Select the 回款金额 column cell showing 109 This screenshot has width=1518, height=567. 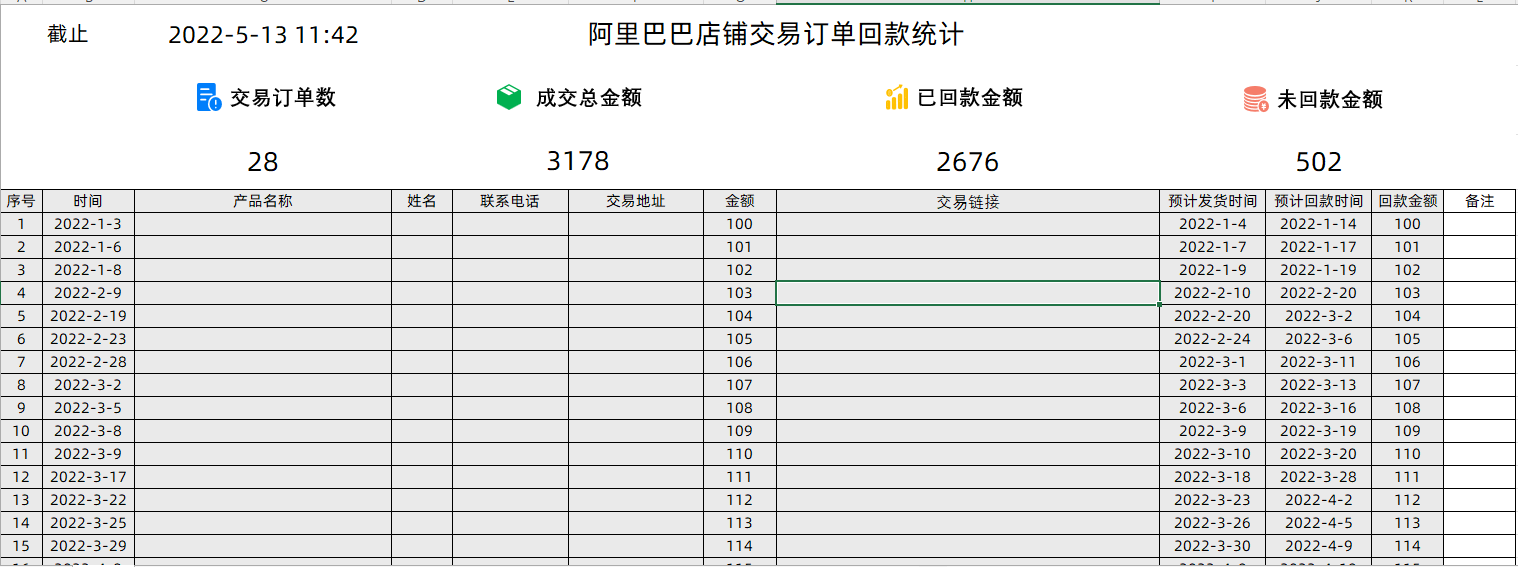(1408, 431)
